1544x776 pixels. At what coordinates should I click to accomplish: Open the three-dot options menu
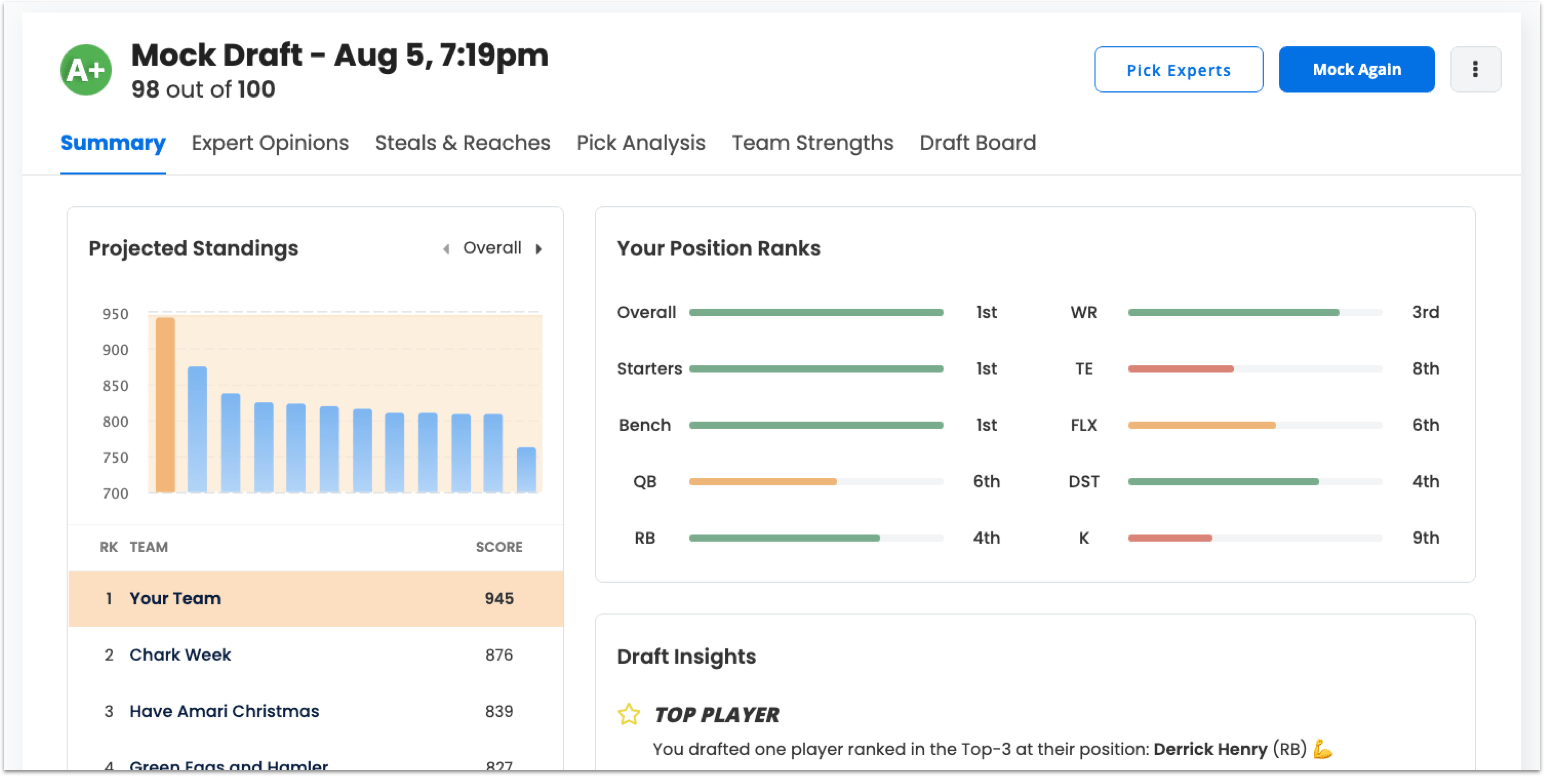click(1476, 69)
